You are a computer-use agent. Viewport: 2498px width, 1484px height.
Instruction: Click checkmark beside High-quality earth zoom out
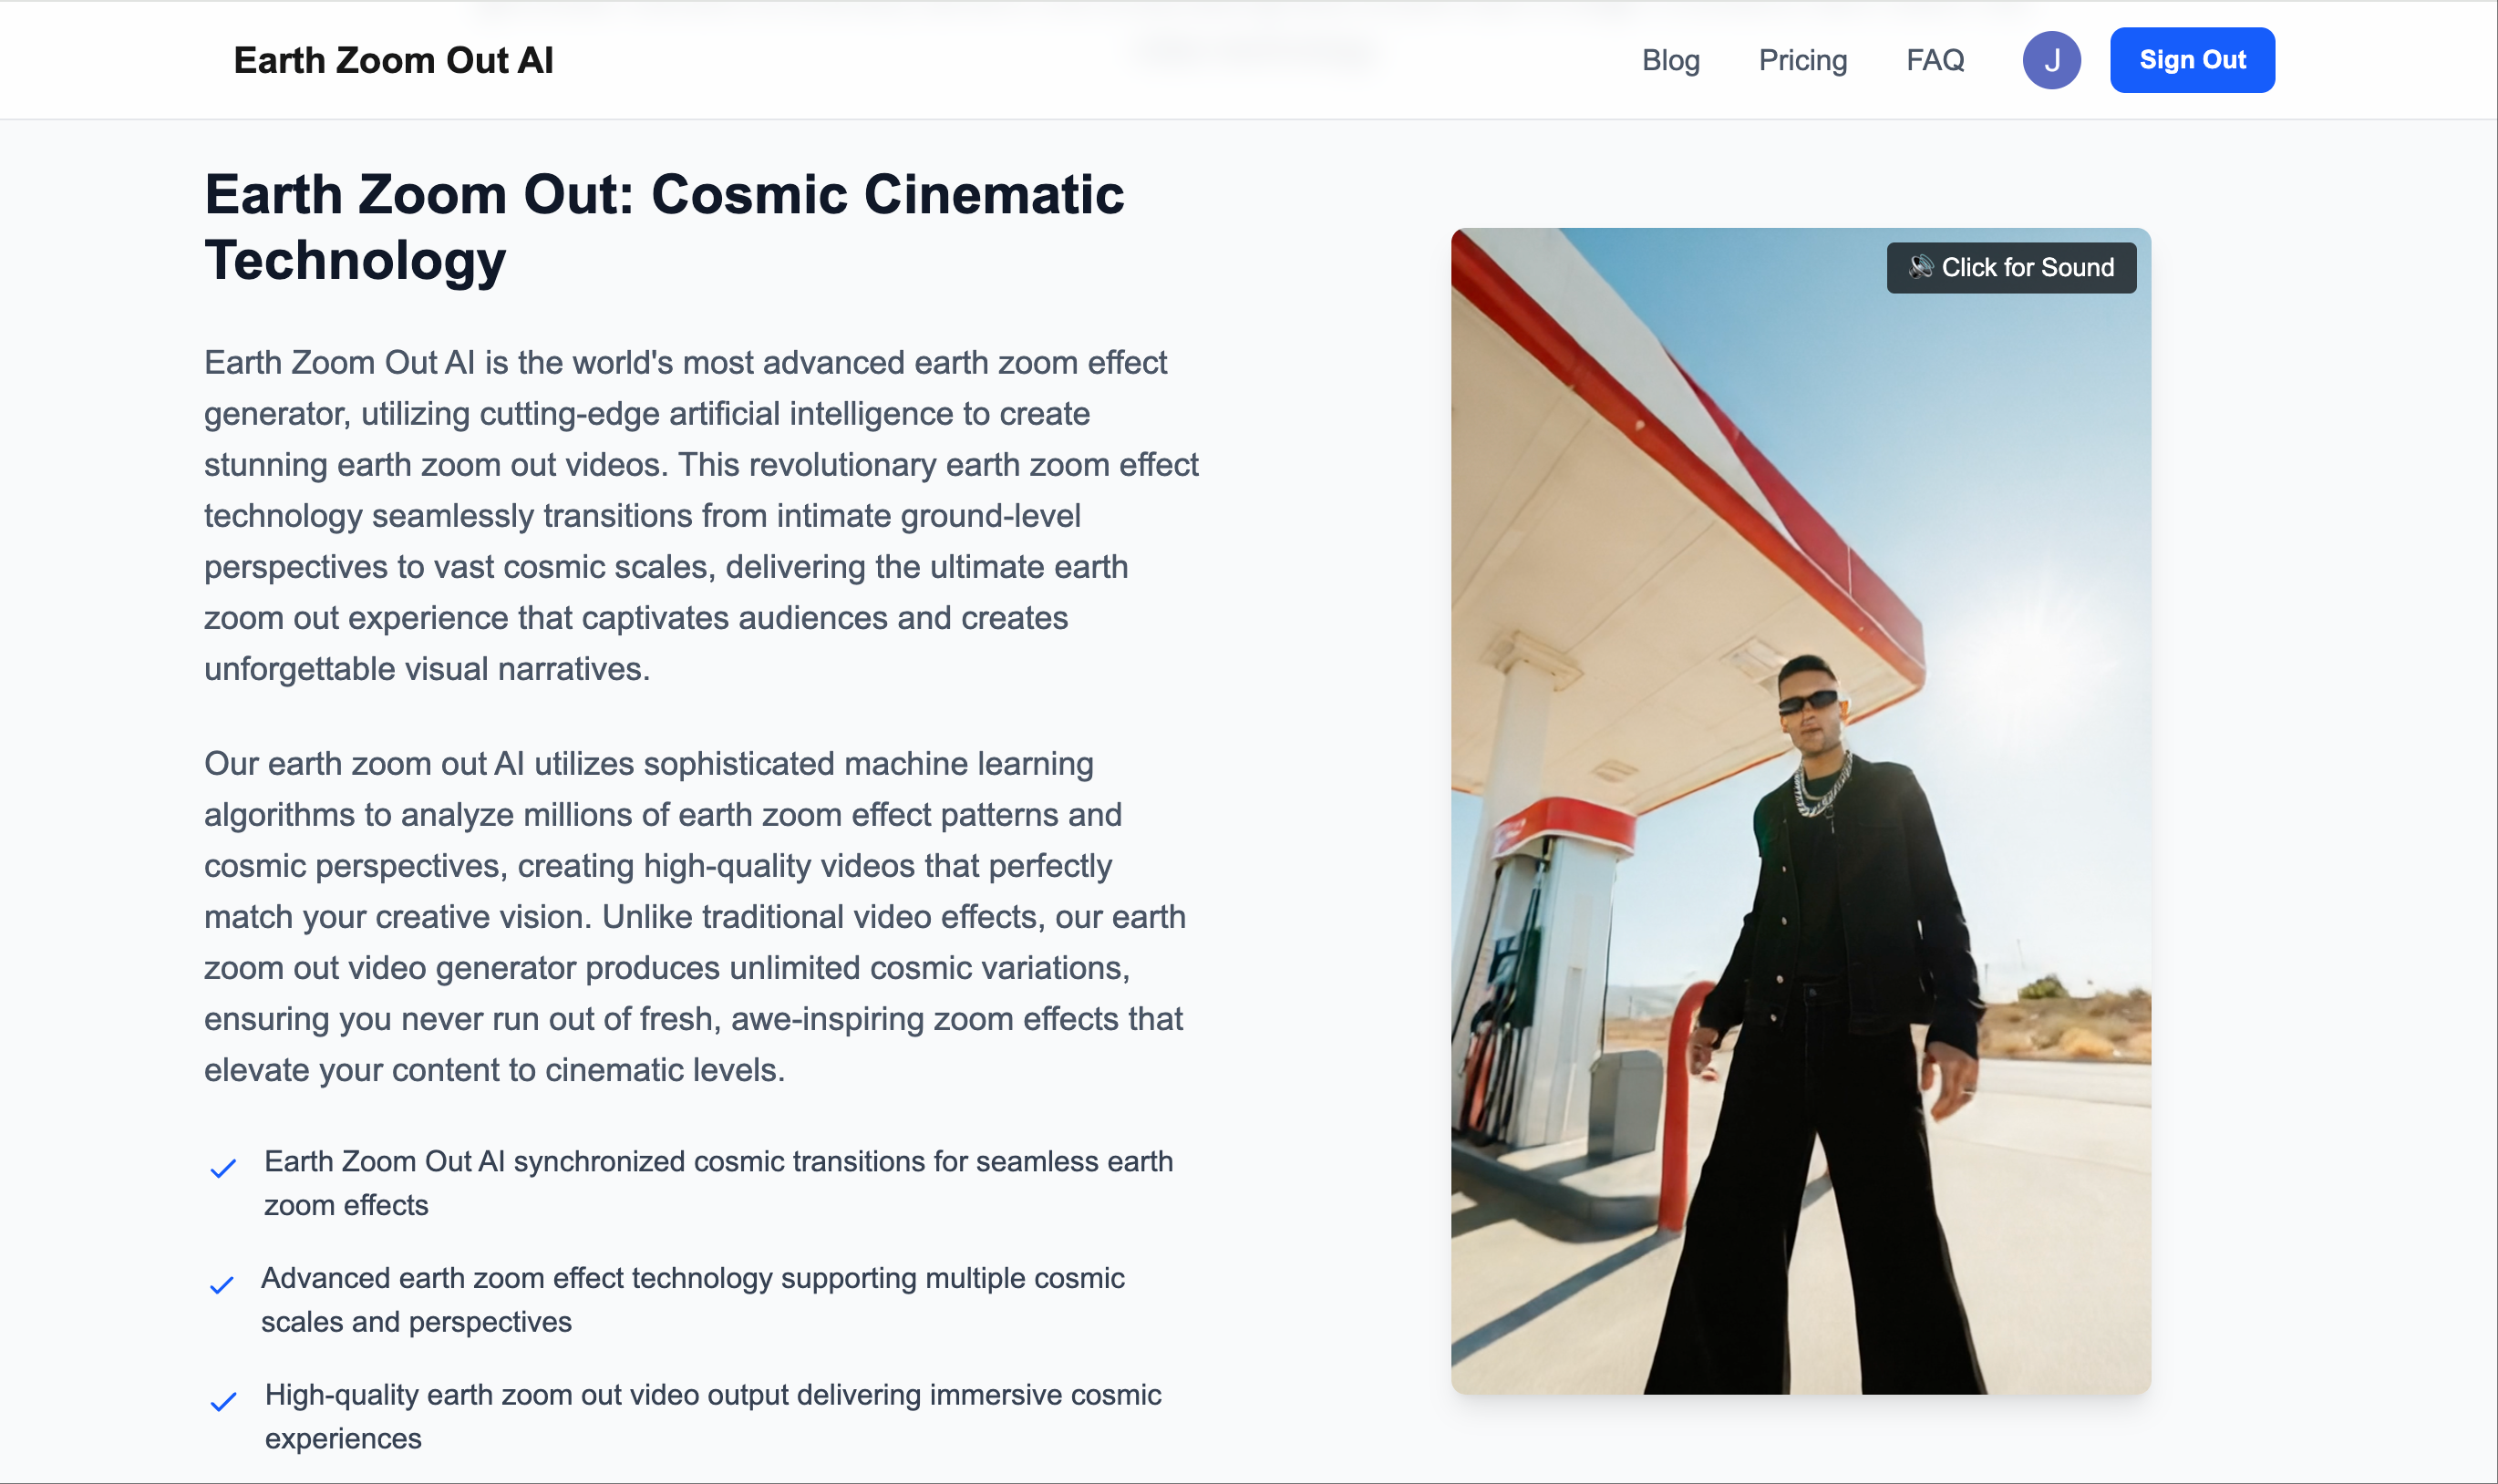pyautogui.click(x=223, y=1401)
